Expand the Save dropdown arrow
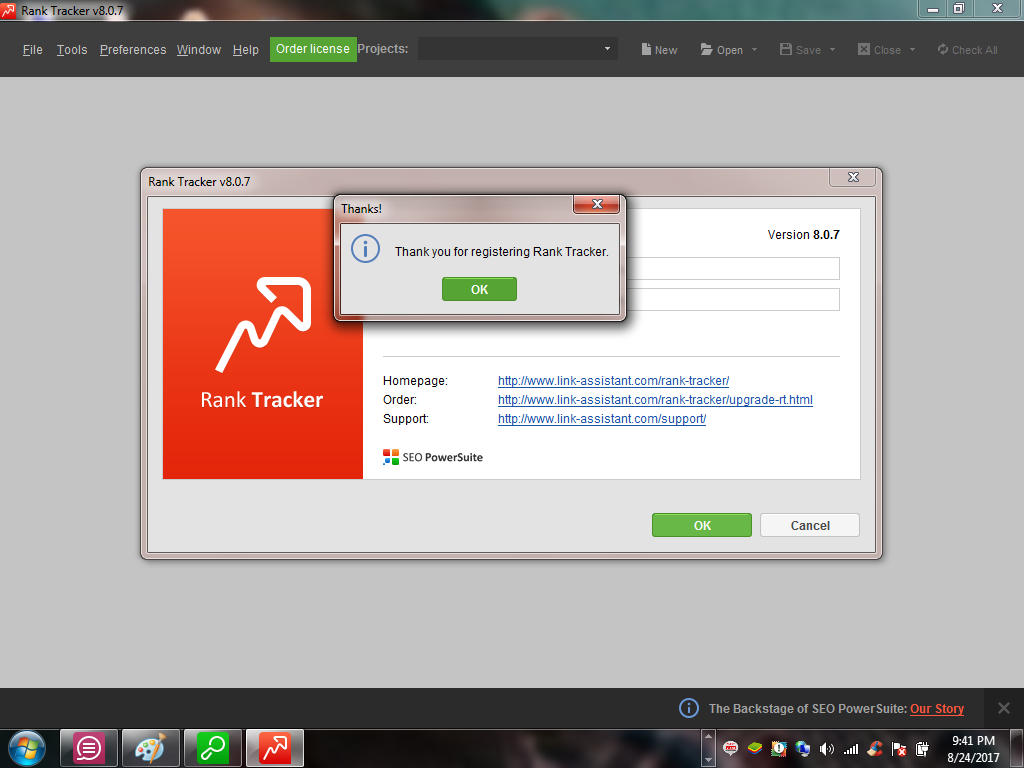 click(x=832, y=50)
